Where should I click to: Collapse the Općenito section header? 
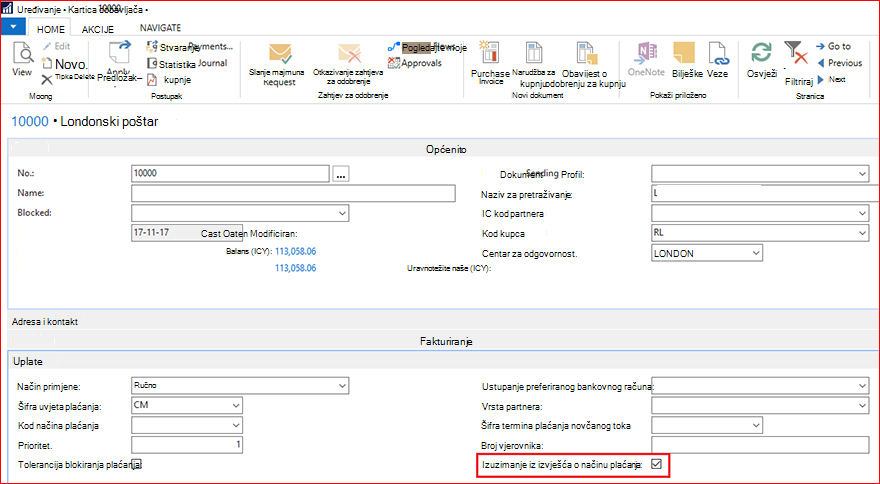446,150
